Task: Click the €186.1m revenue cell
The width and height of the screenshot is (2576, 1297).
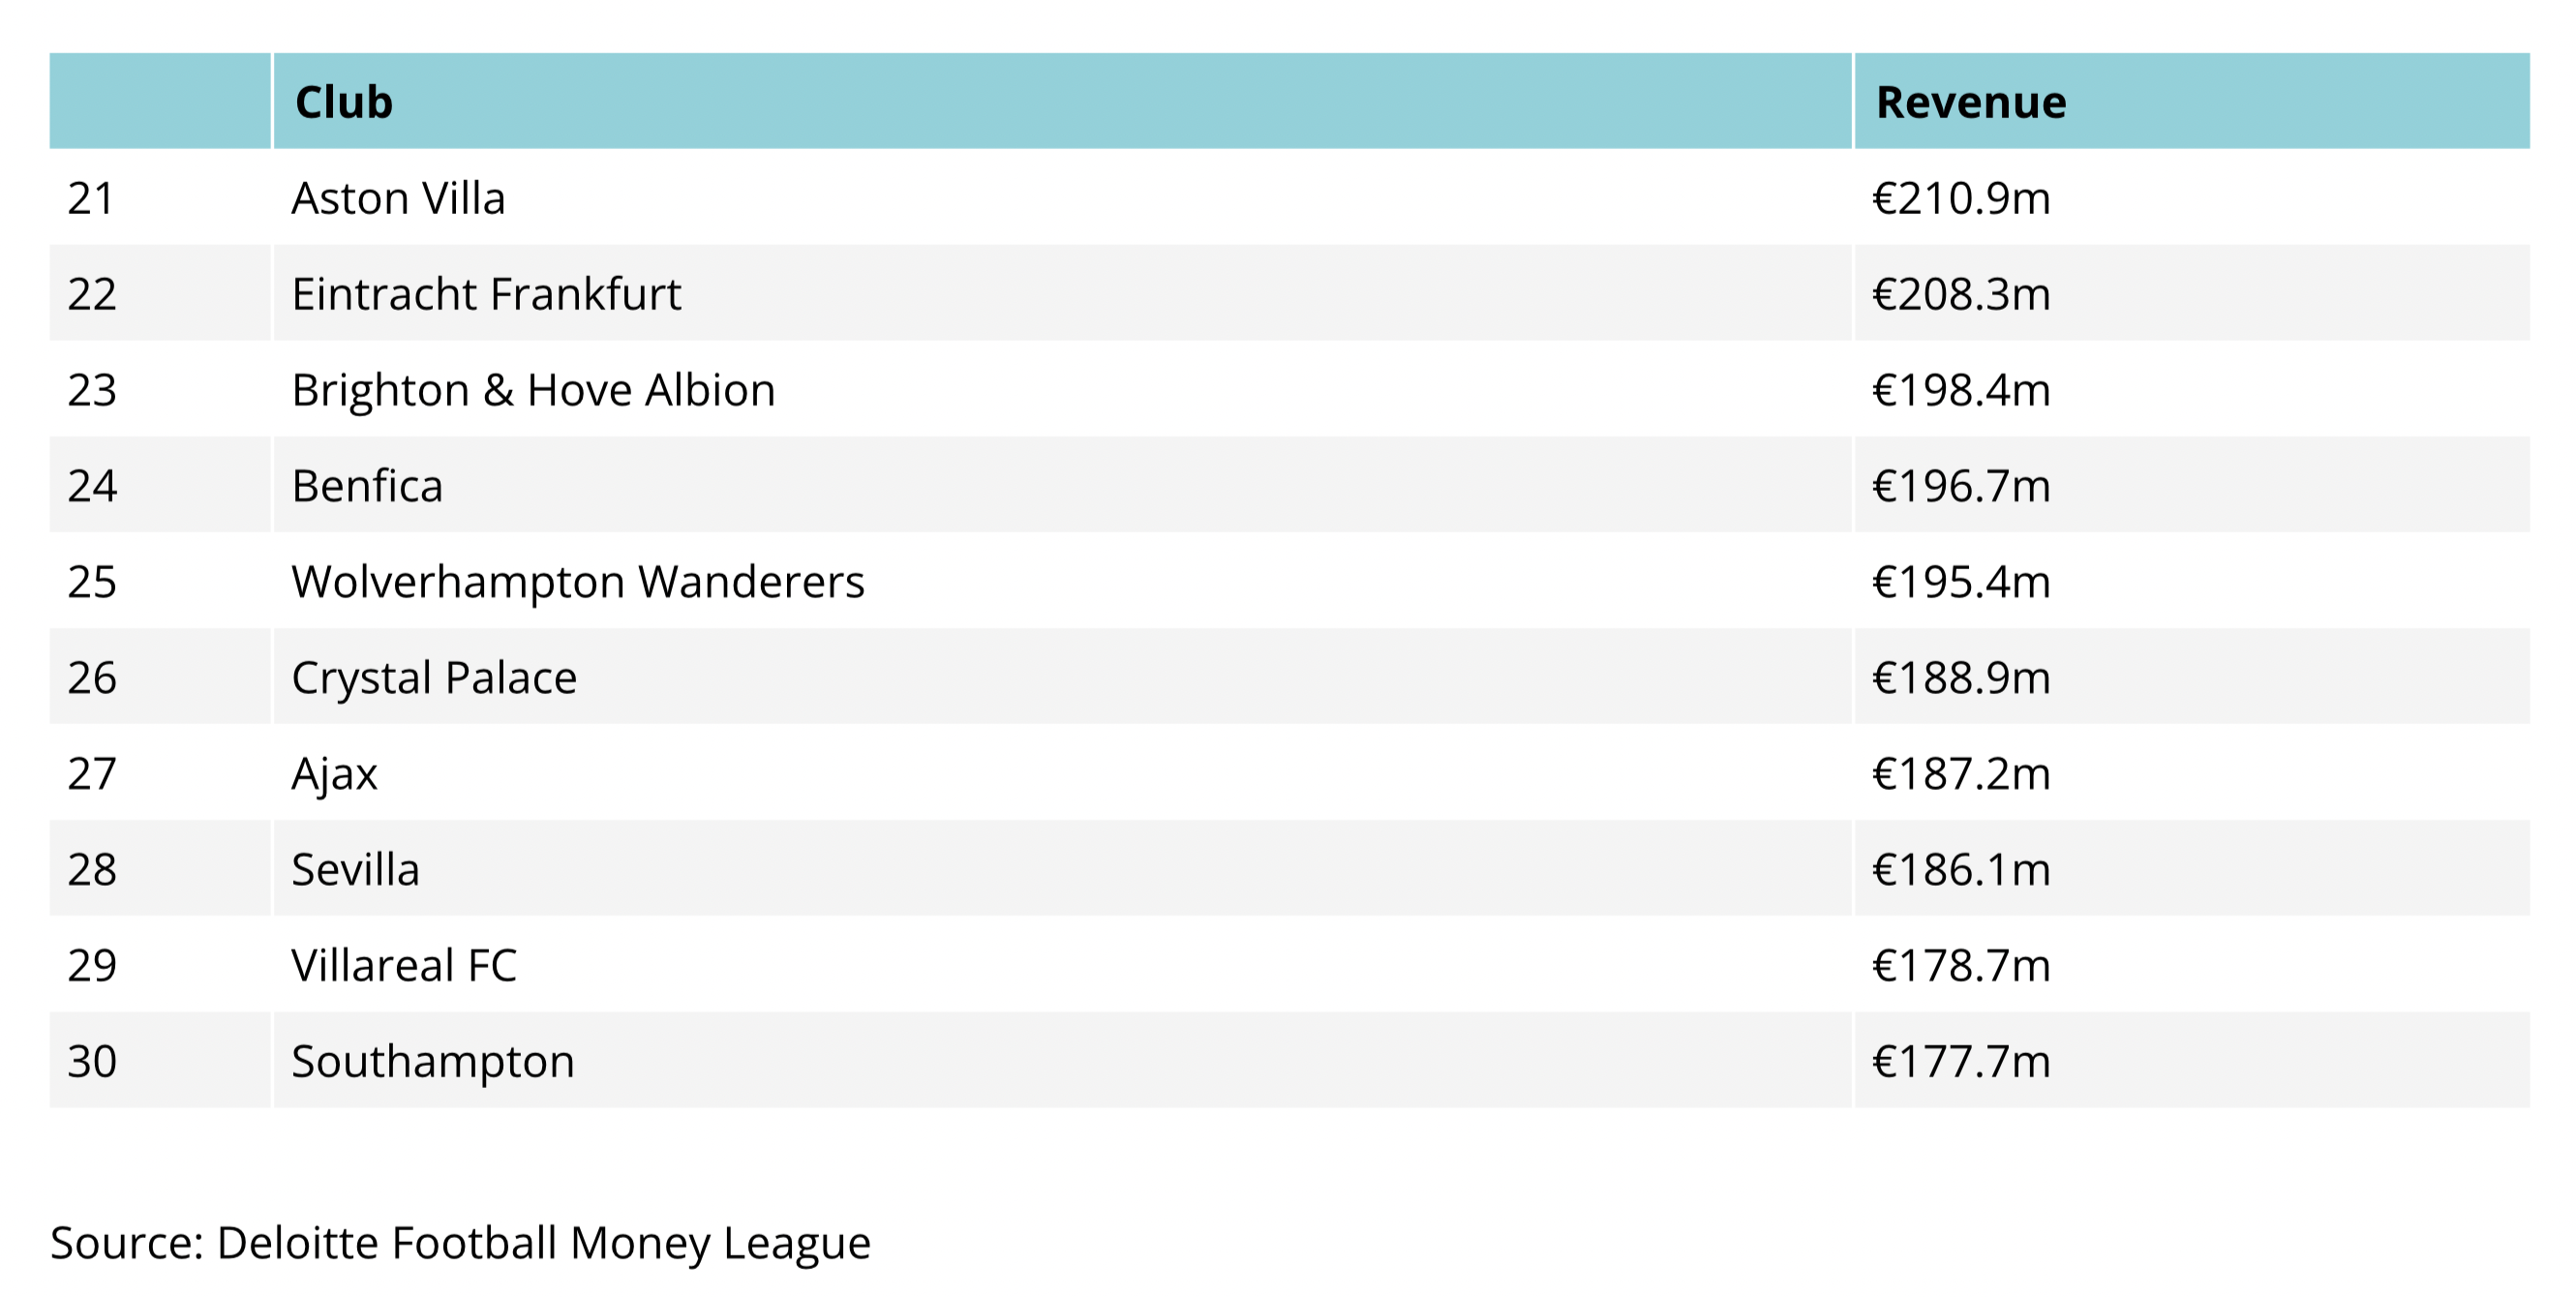Action: (1960, 869)
